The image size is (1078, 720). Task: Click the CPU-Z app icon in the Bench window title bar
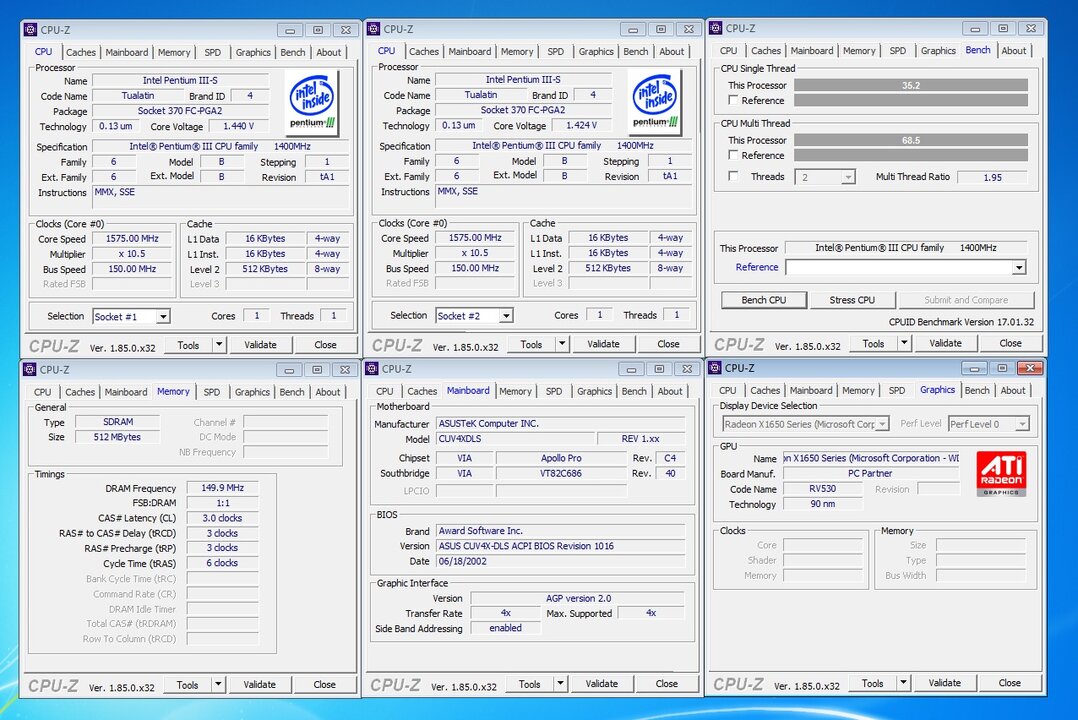coord(716,28)
